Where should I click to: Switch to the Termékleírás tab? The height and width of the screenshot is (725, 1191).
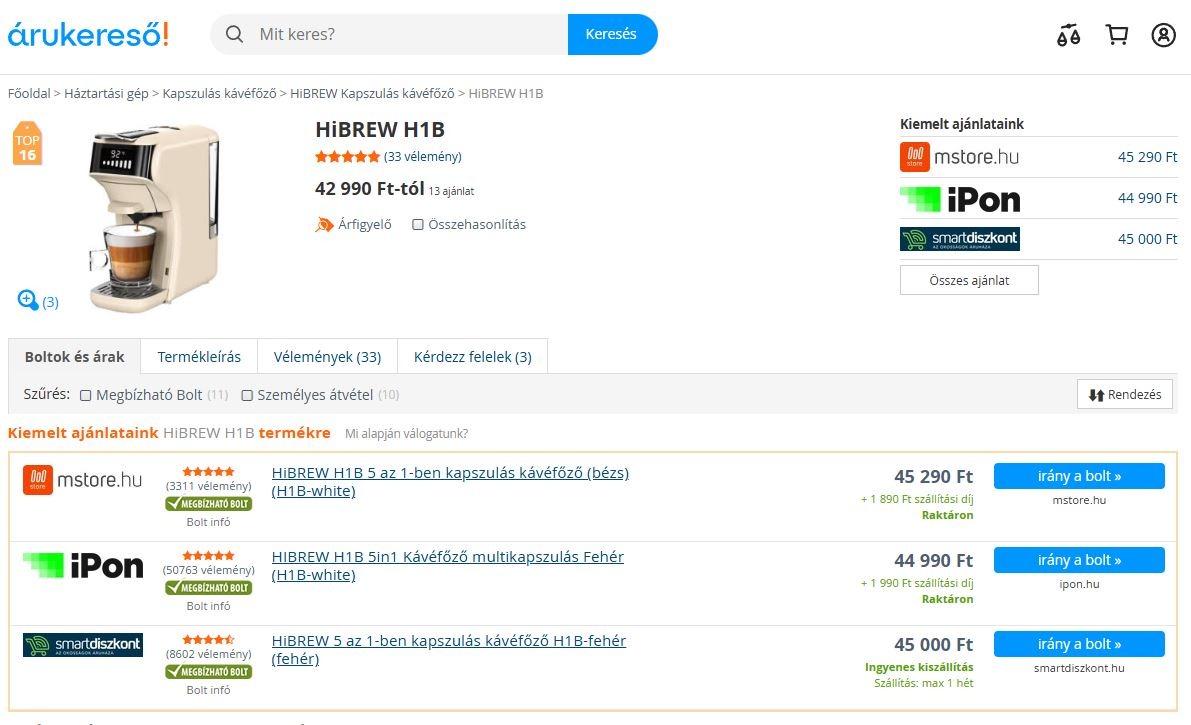coord(199,356)
